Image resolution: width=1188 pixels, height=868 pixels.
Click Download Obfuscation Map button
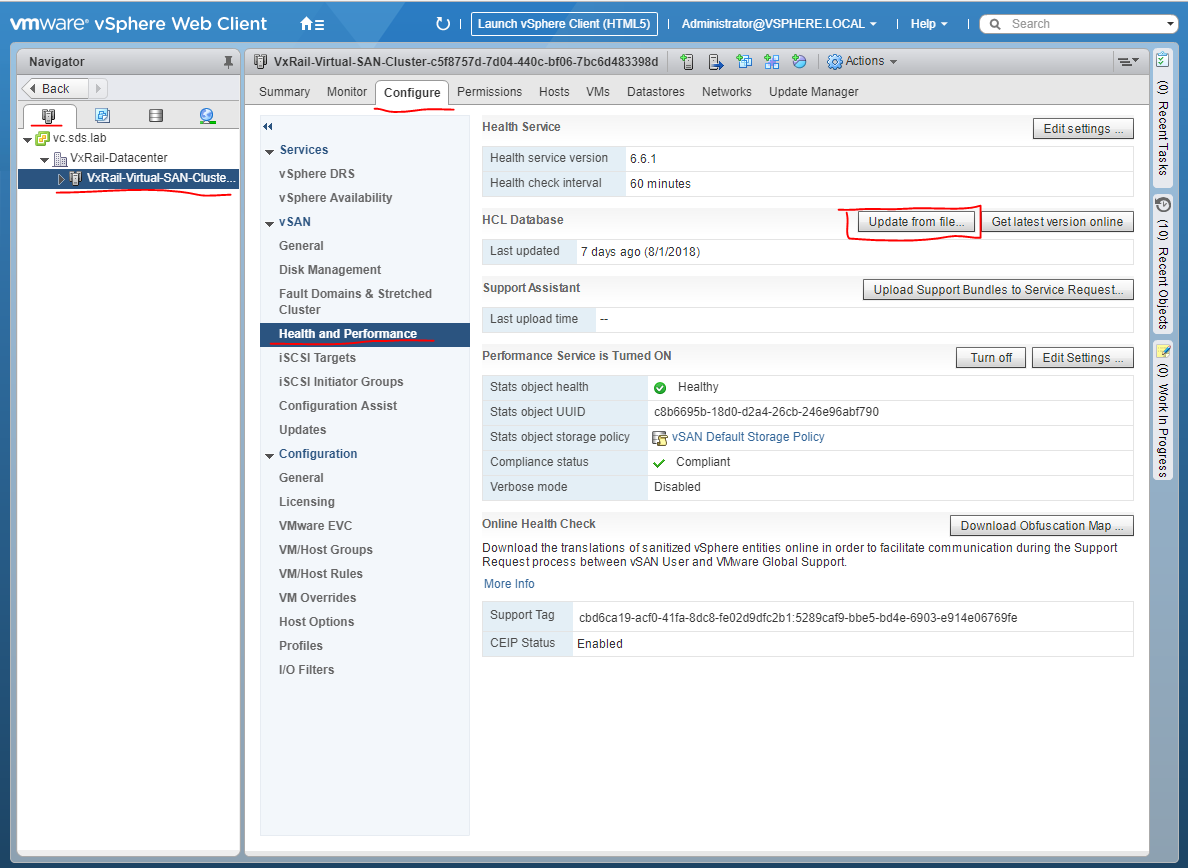pos(1042,526)
